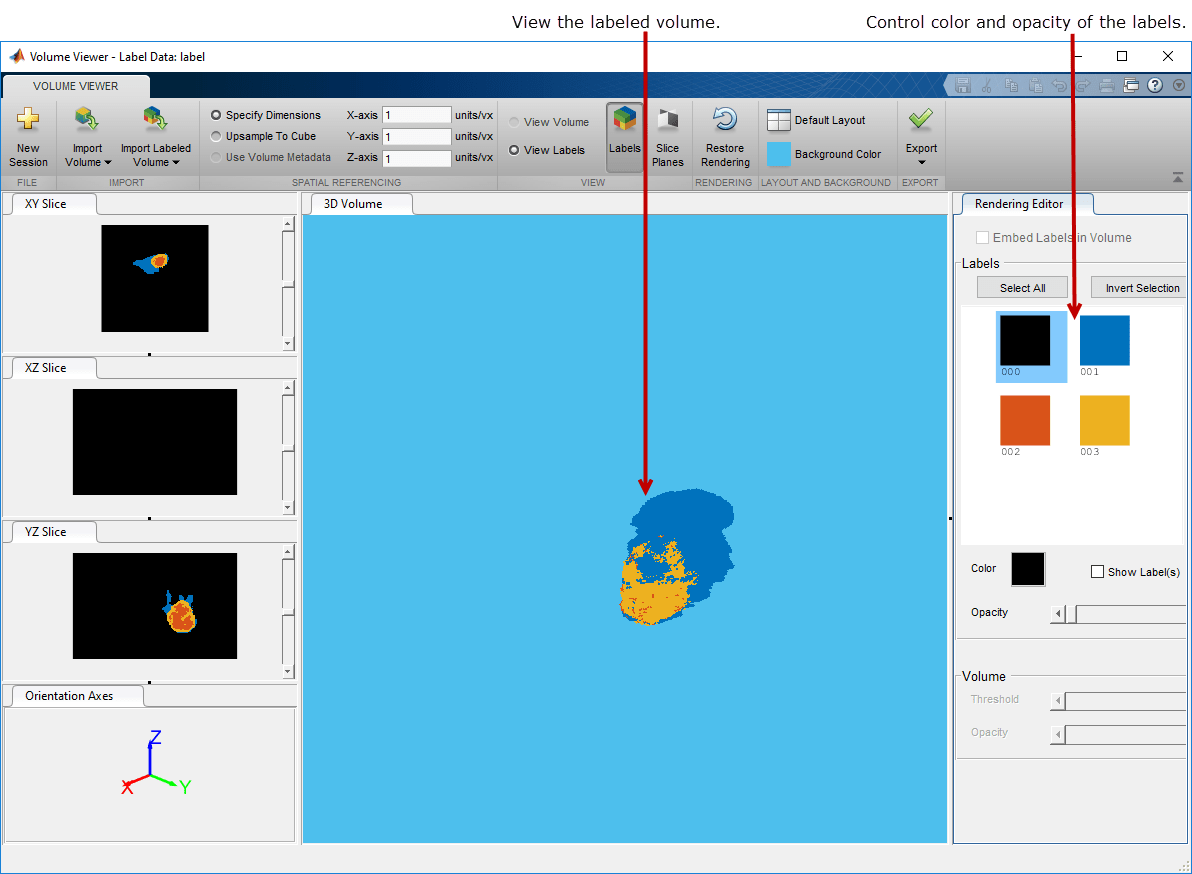Screen dimensions: 1192x874
Task: Click the label Opacity slider
Action: (1118, 614)
